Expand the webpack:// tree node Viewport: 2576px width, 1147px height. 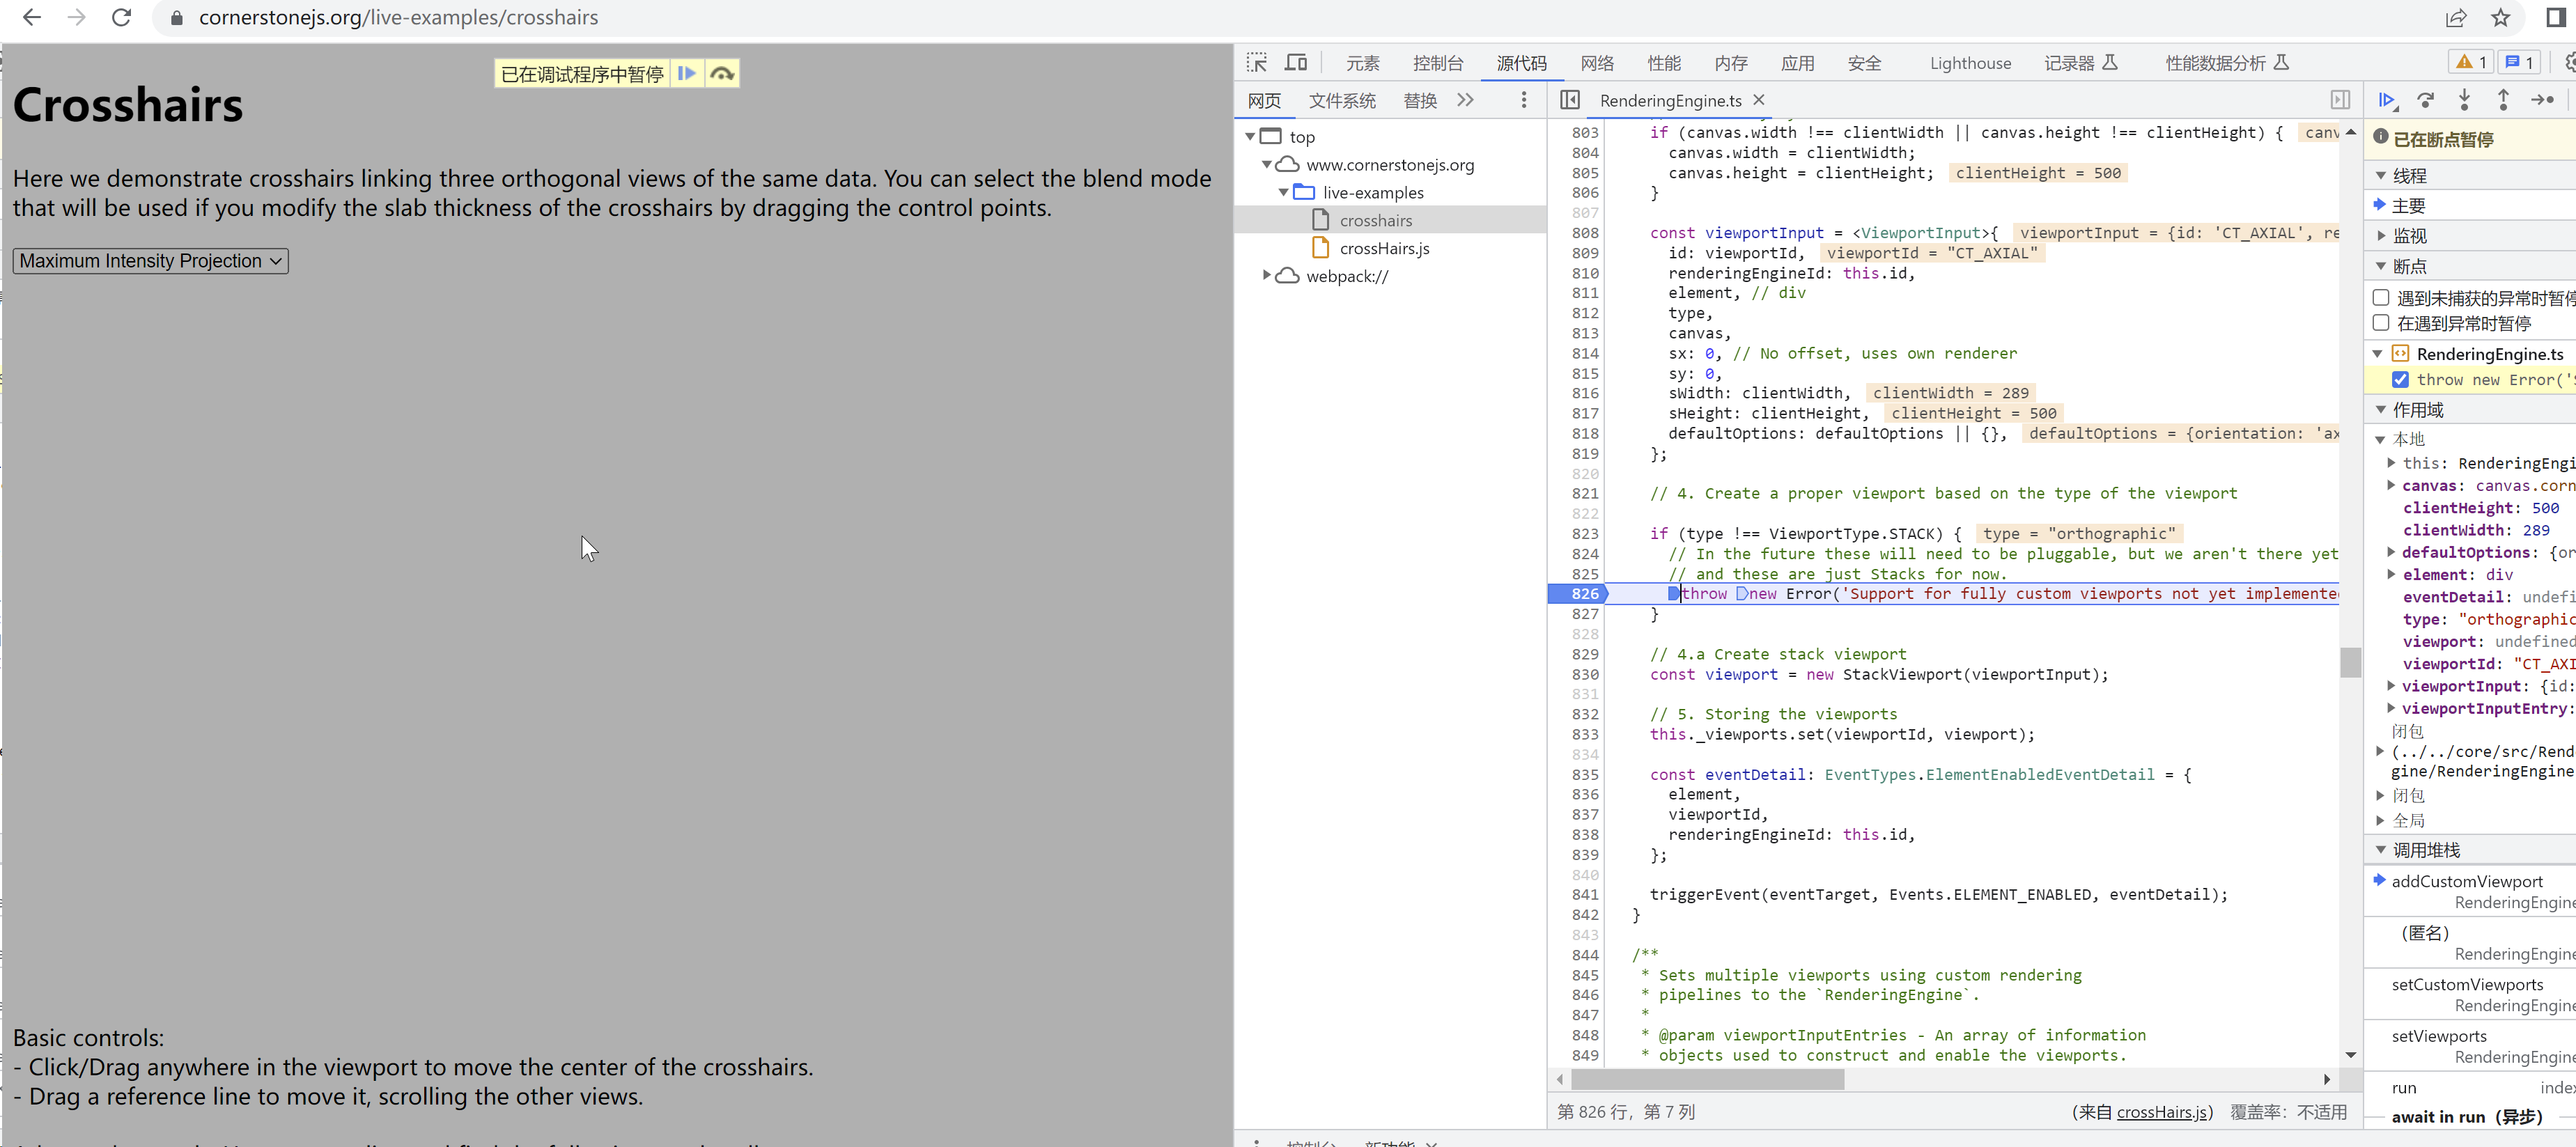click(1267, 276)
